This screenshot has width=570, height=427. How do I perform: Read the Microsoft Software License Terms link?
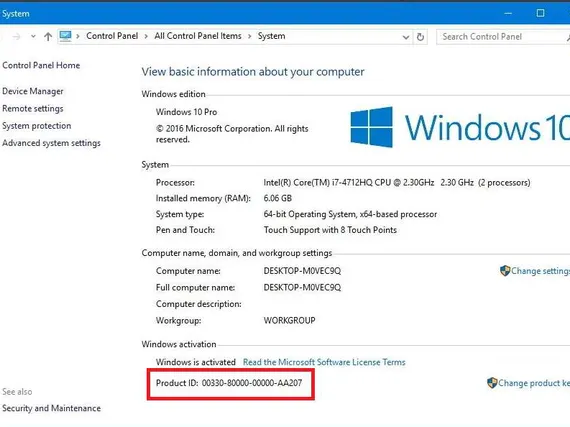[324, 362]
